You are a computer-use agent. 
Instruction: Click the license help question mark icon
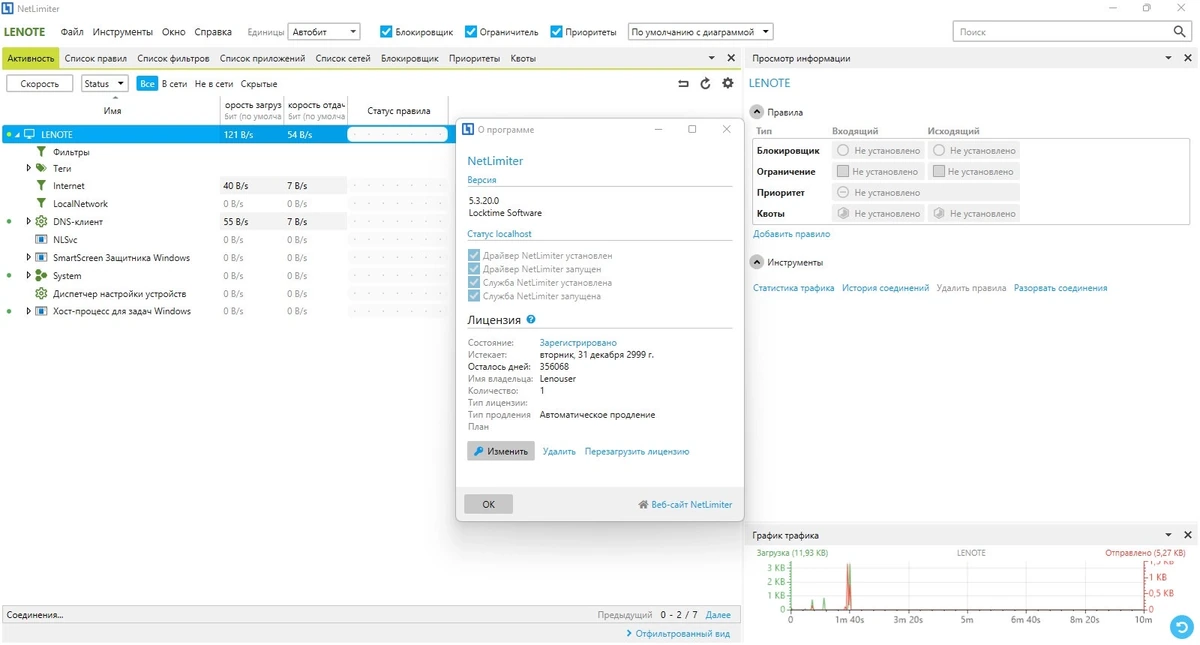[531, 320]
